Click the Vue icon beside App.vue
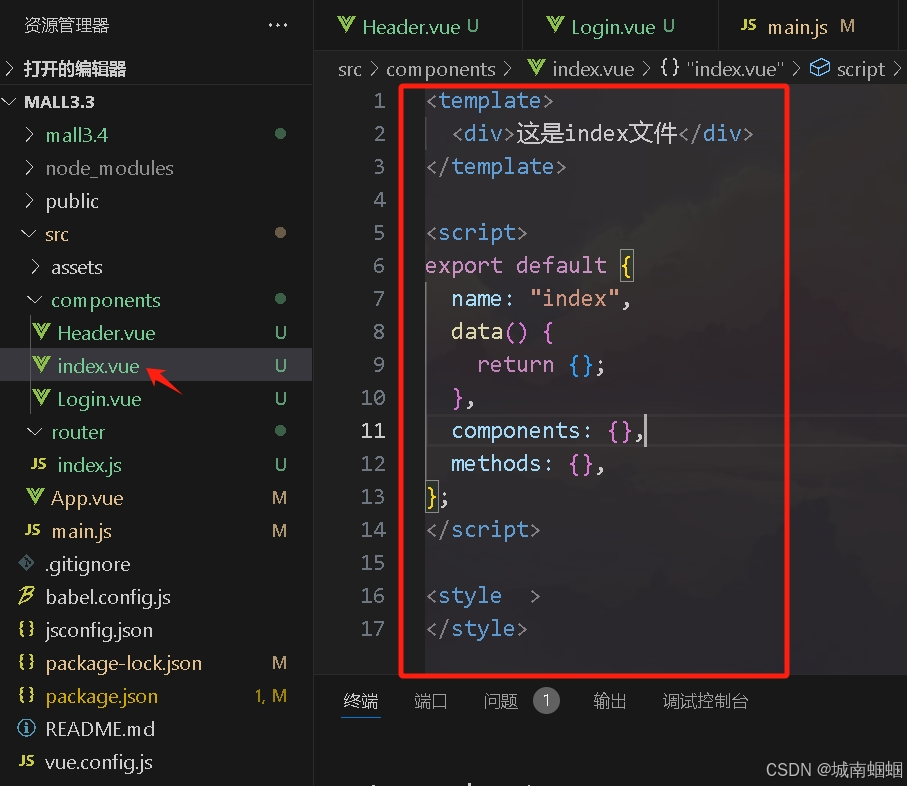The width and height of the screenshot is (907, 786). [35, 497]
